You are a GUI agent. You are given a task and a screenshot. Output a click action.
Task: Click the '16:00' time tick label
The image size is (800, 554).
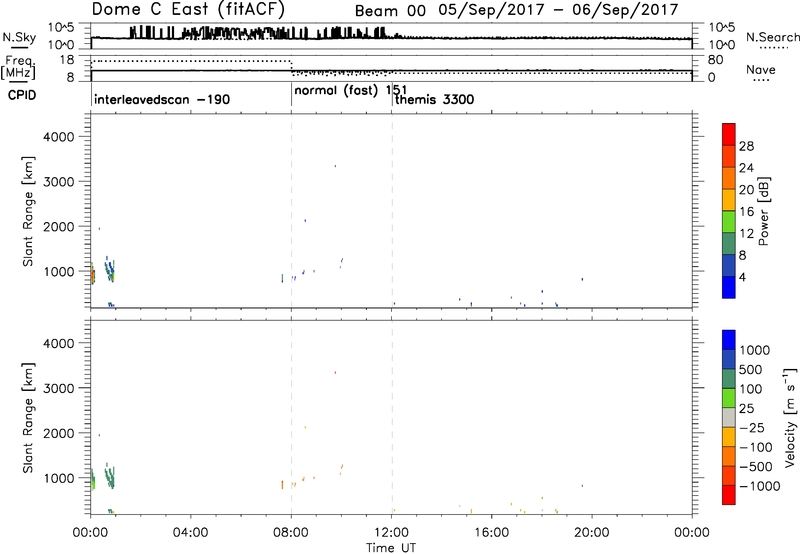point(491,533)
